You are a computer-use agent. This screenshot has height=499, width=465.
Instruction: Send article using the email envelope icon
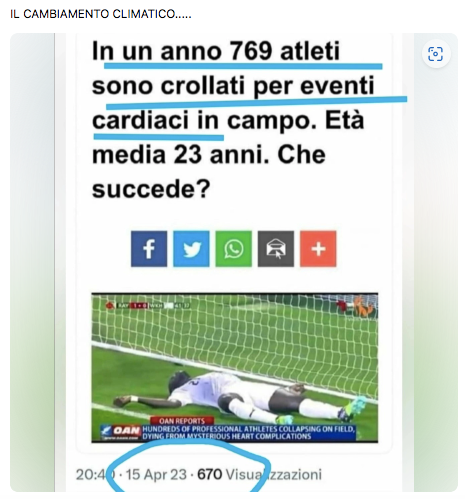pyautogui.click(x=276, y=249)
